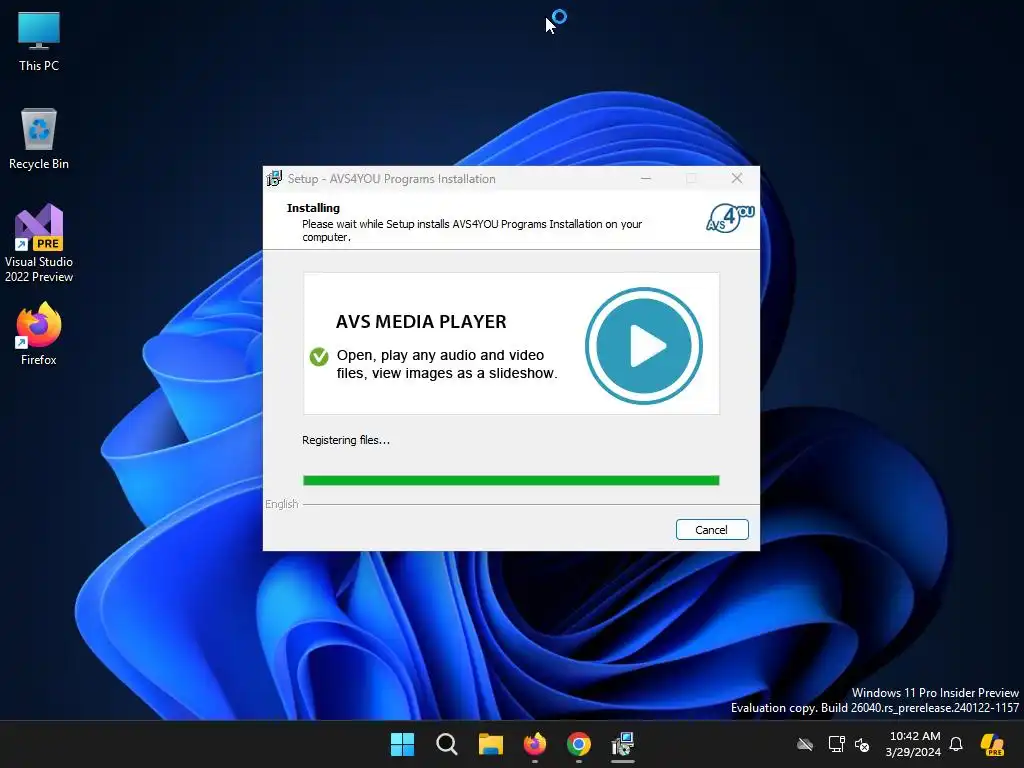This screenshot has width=1024, height=768.
Task: Click the "Installing" header text
Action: tap(313, 208)
